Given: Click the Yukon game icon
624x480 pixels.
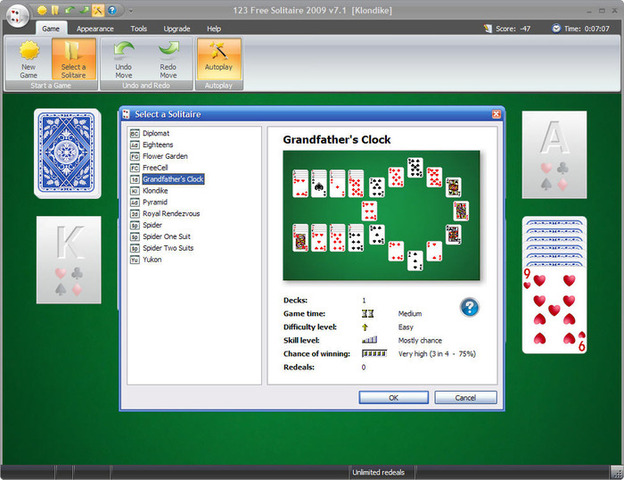Looking at the screenshot, I should (135, 260).
